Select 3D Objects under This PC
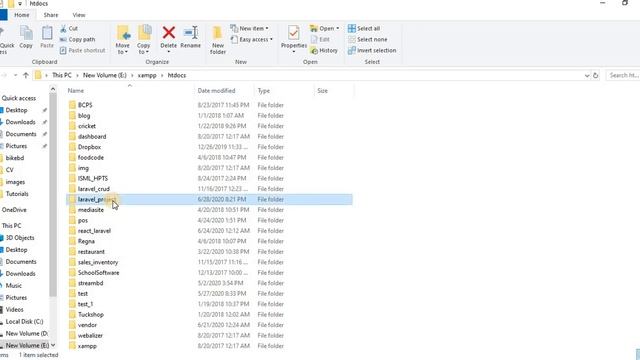The width and height of the screenshot is (640, 360). (20, 238)
